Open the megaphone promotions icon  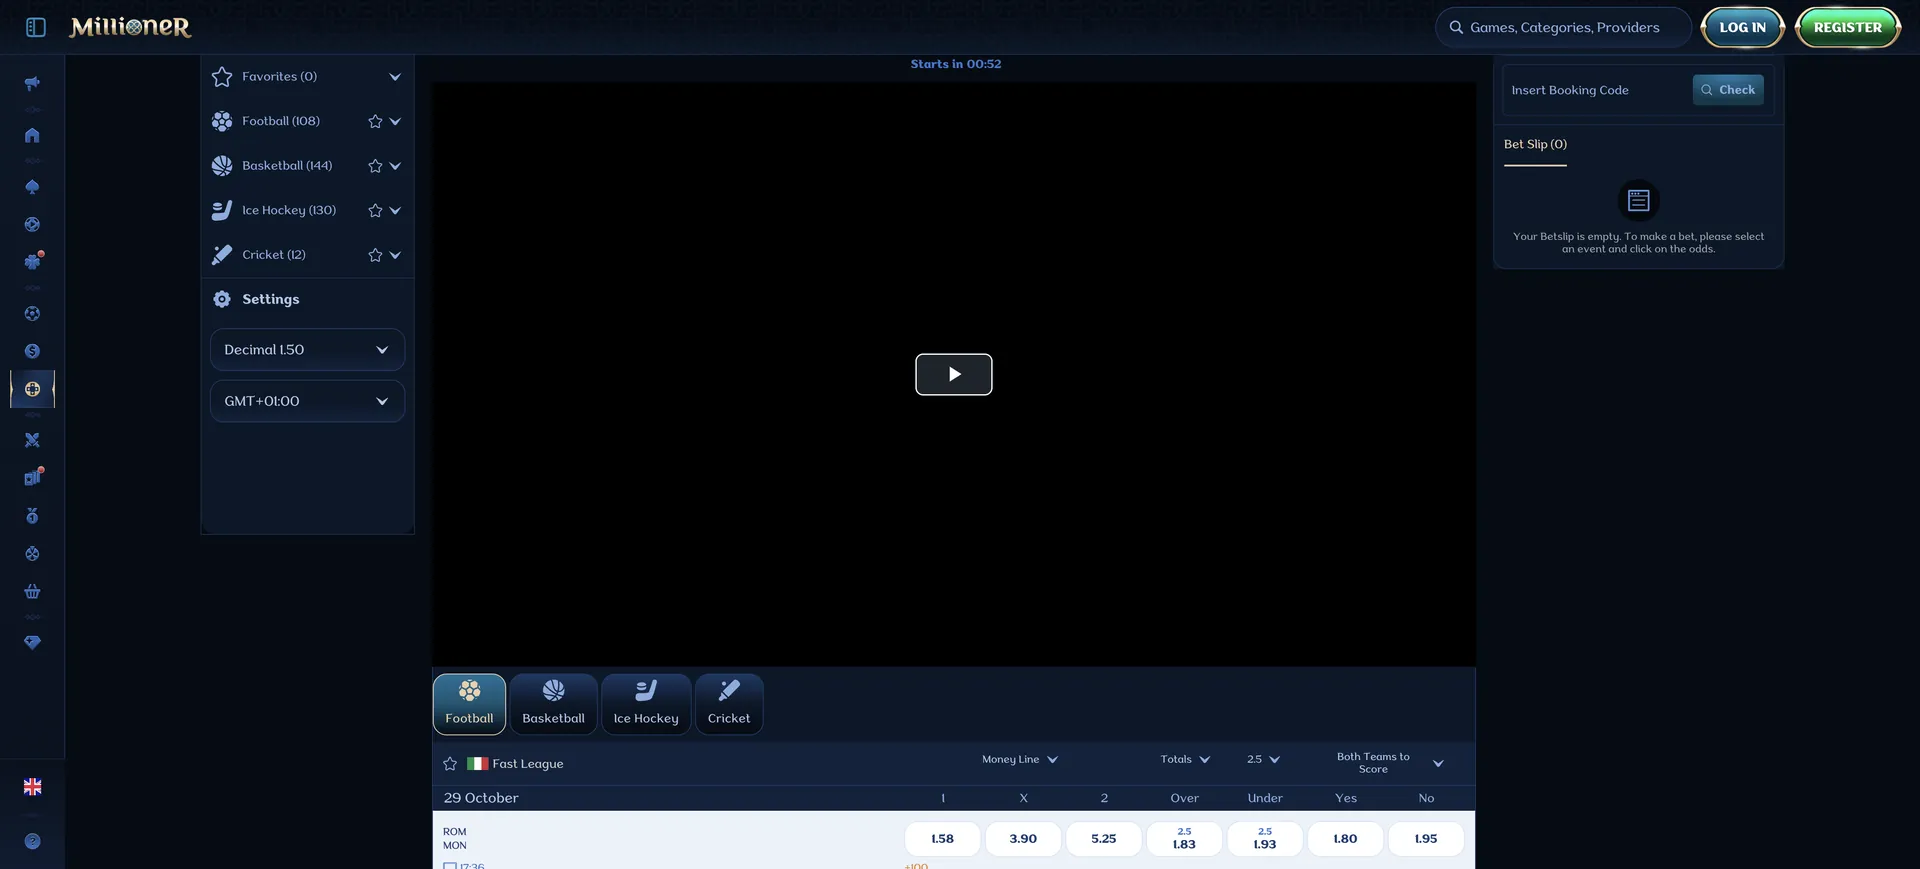click(32, 83)
